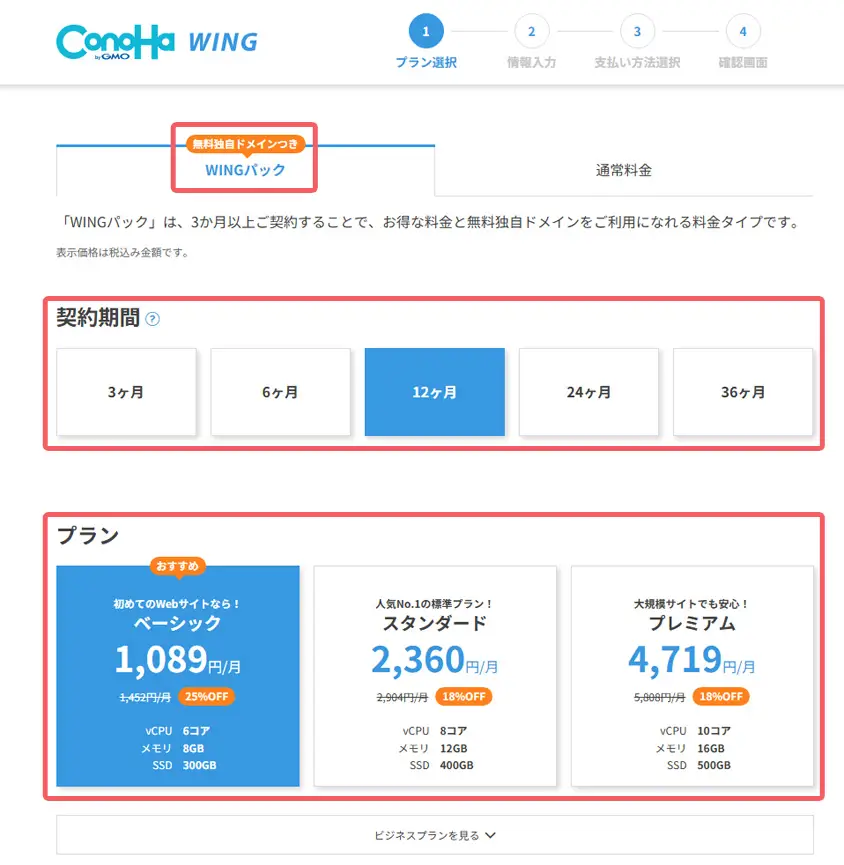Select the 24ヶ月 contract period
The width and height of the screenshot is (844, 865).
588,392
